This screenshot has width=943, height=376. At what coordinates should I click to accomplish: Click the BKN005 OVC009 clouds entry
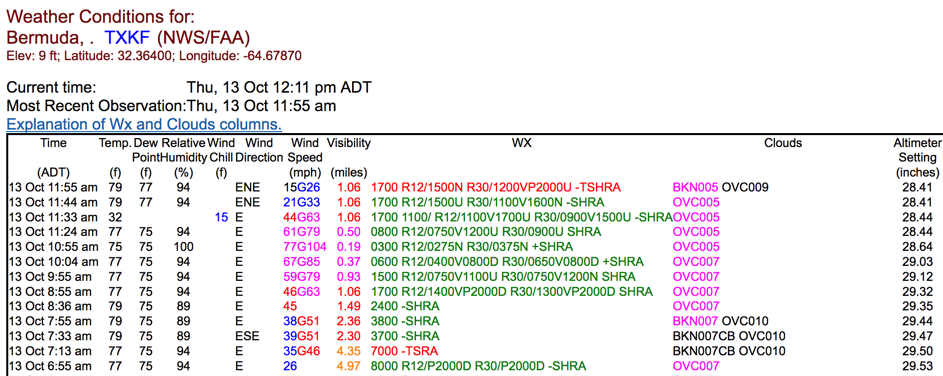[x=720, y=187]
